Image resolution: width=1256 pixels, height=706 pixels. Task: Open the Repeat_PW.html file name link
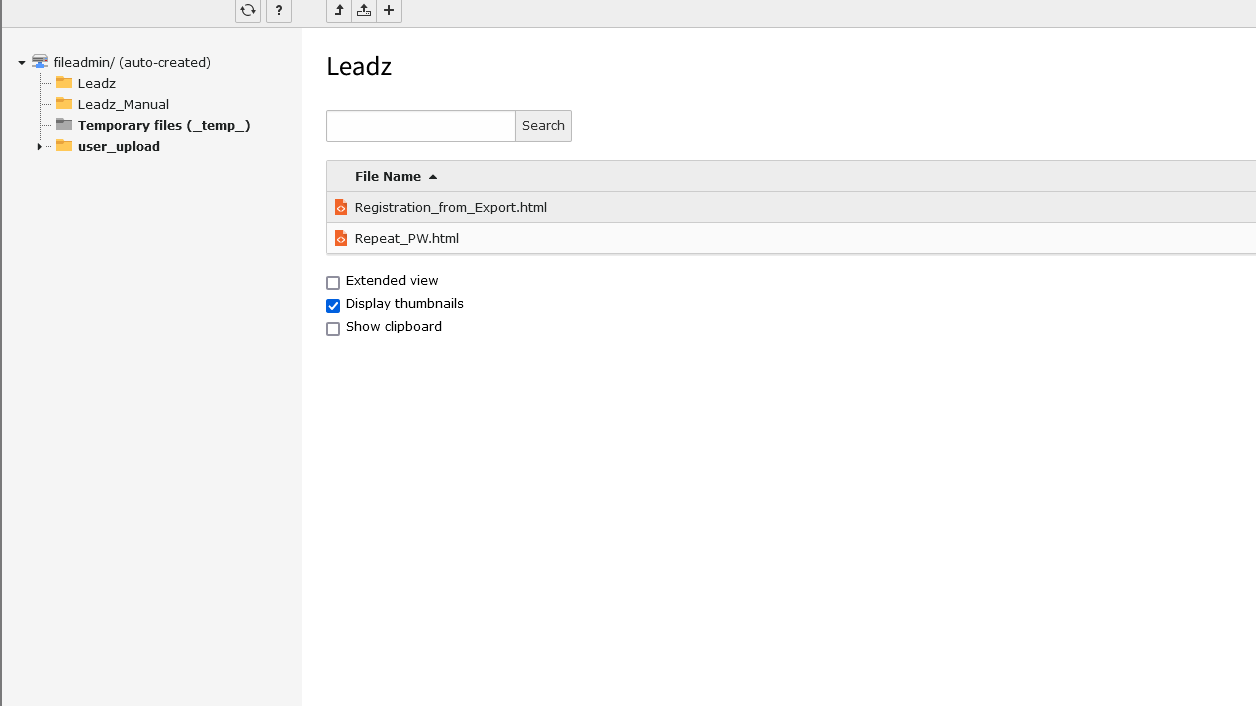[406, 238]
